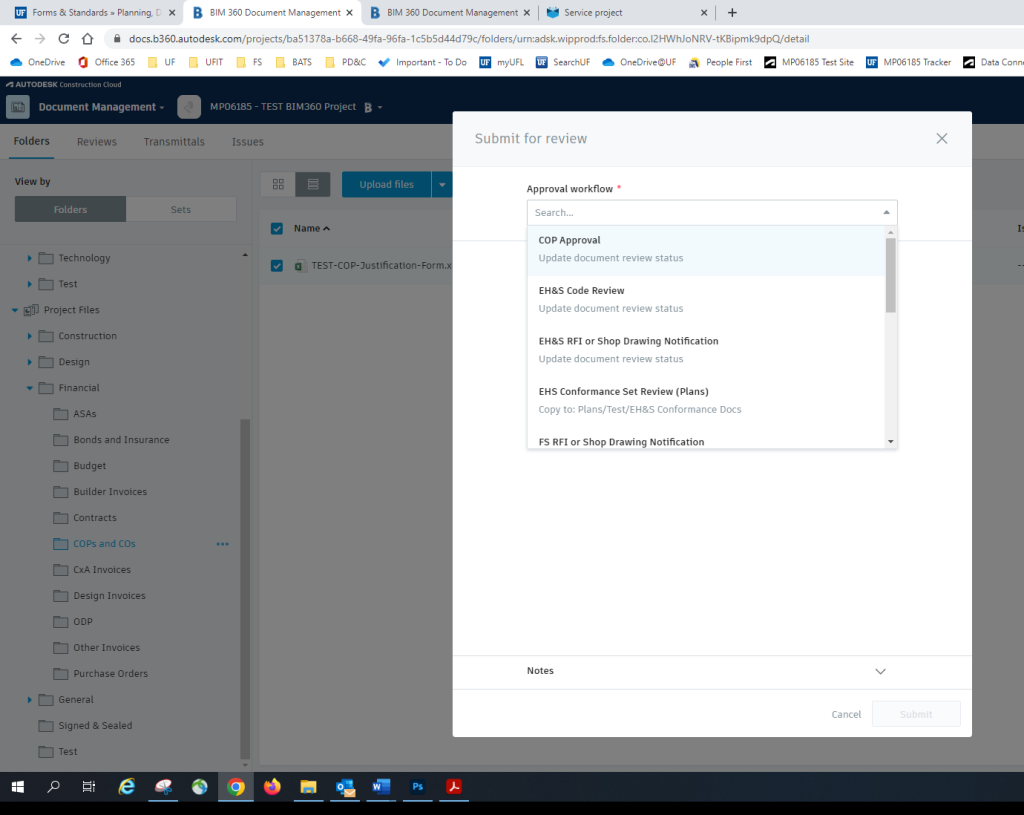1024x815 pixels.
Task: Collapse the Project Files tree arrow
Action: 14,310
